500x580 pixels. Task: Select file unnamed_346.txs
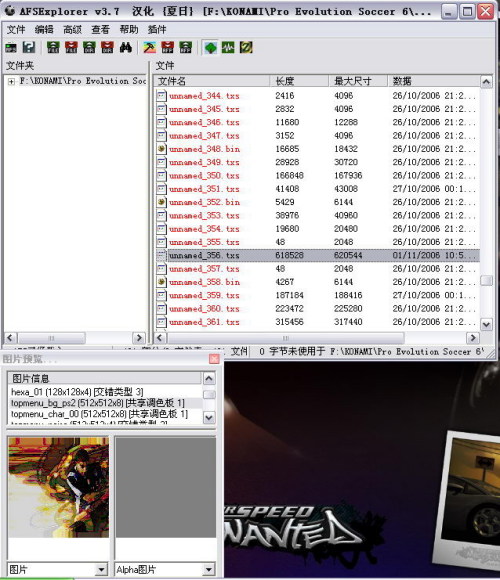[x=204, y=122]
